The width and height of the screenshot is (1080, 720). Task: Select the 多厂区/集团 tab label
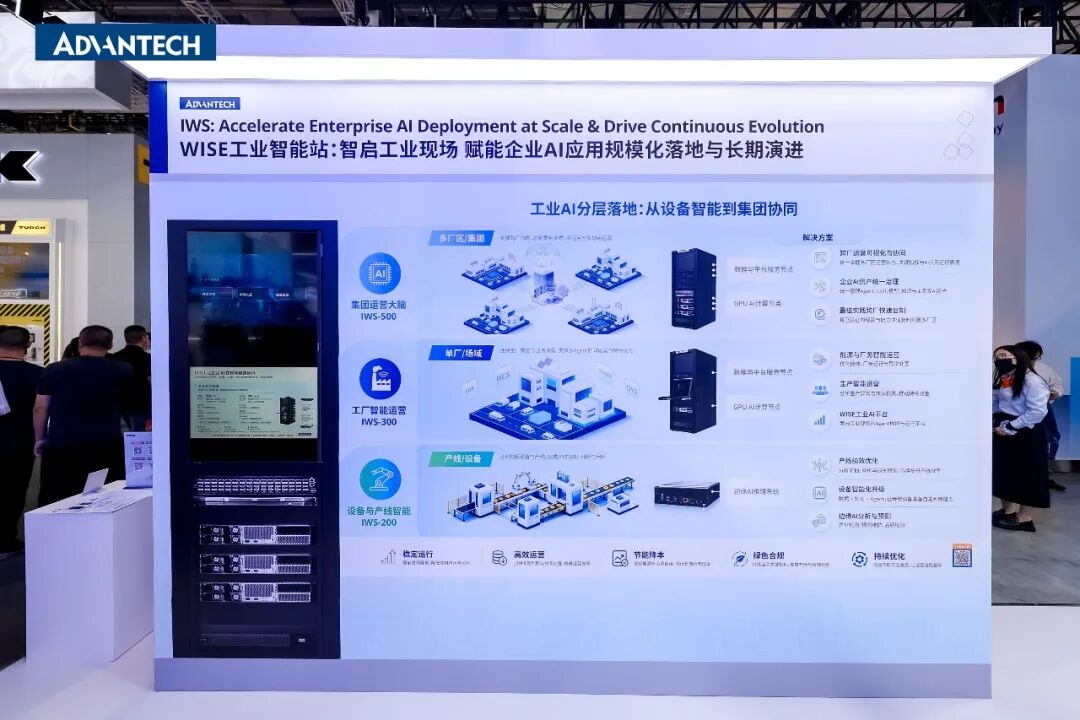tap(461, 238)
